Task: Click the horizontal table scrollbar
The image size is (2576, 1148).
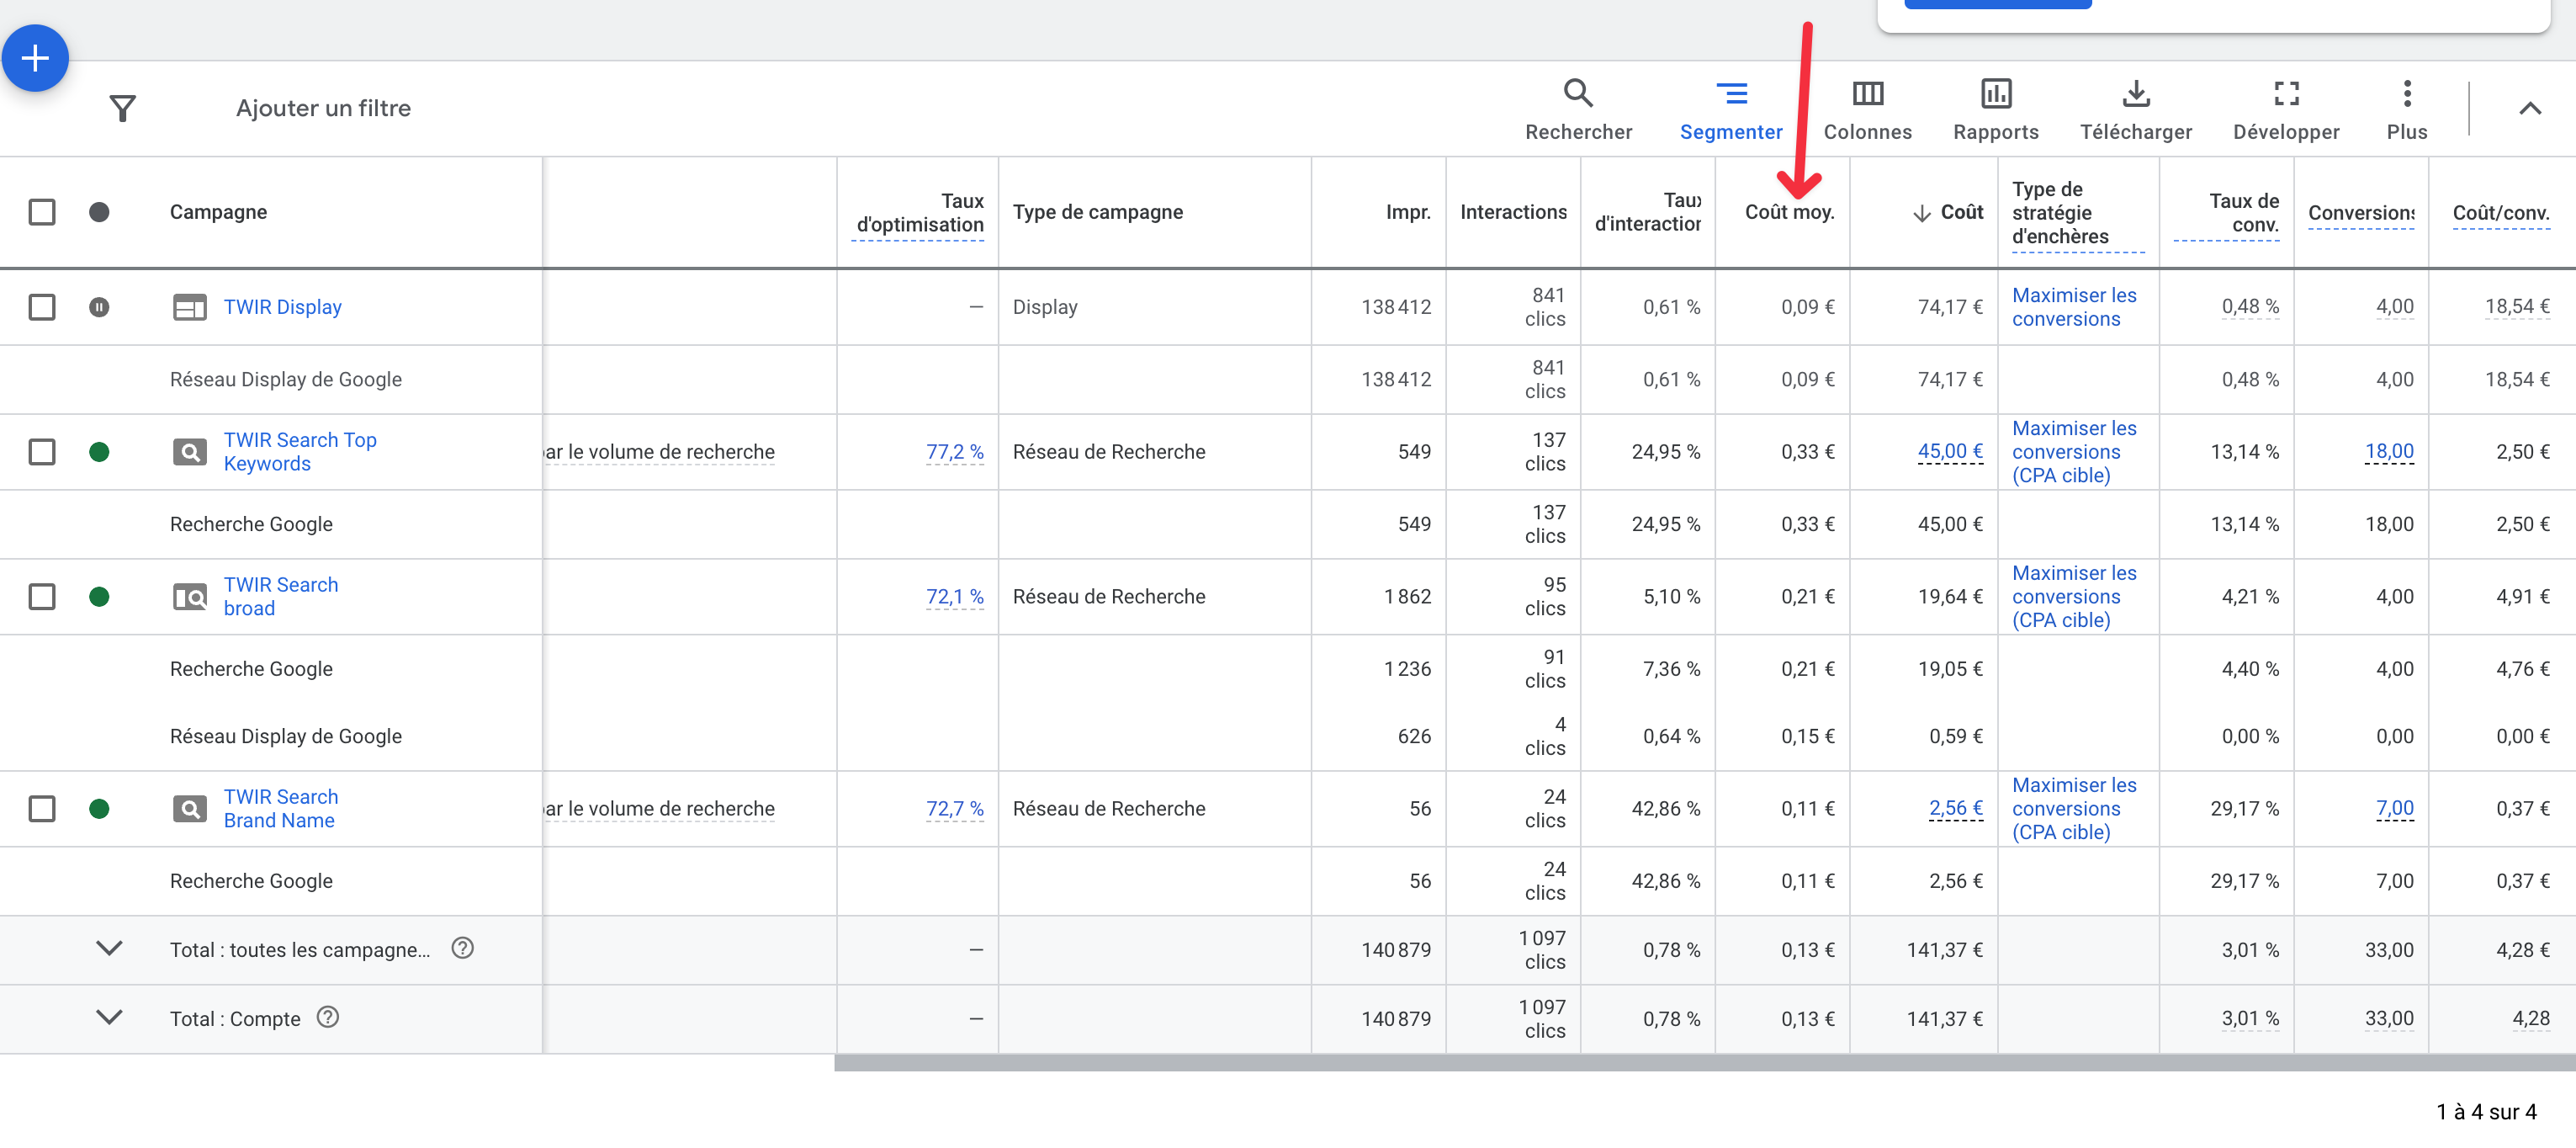Action: [x=1700, y=1063]
